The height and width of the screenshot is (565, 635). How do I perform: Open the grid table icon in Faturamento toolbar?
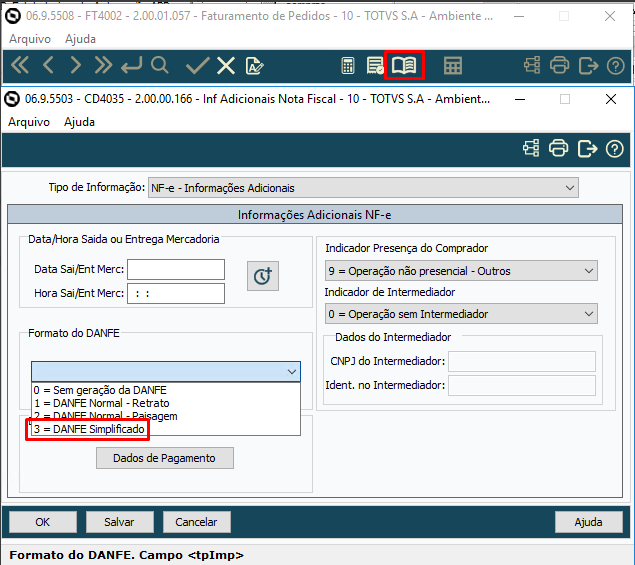(x=453, y=66)
